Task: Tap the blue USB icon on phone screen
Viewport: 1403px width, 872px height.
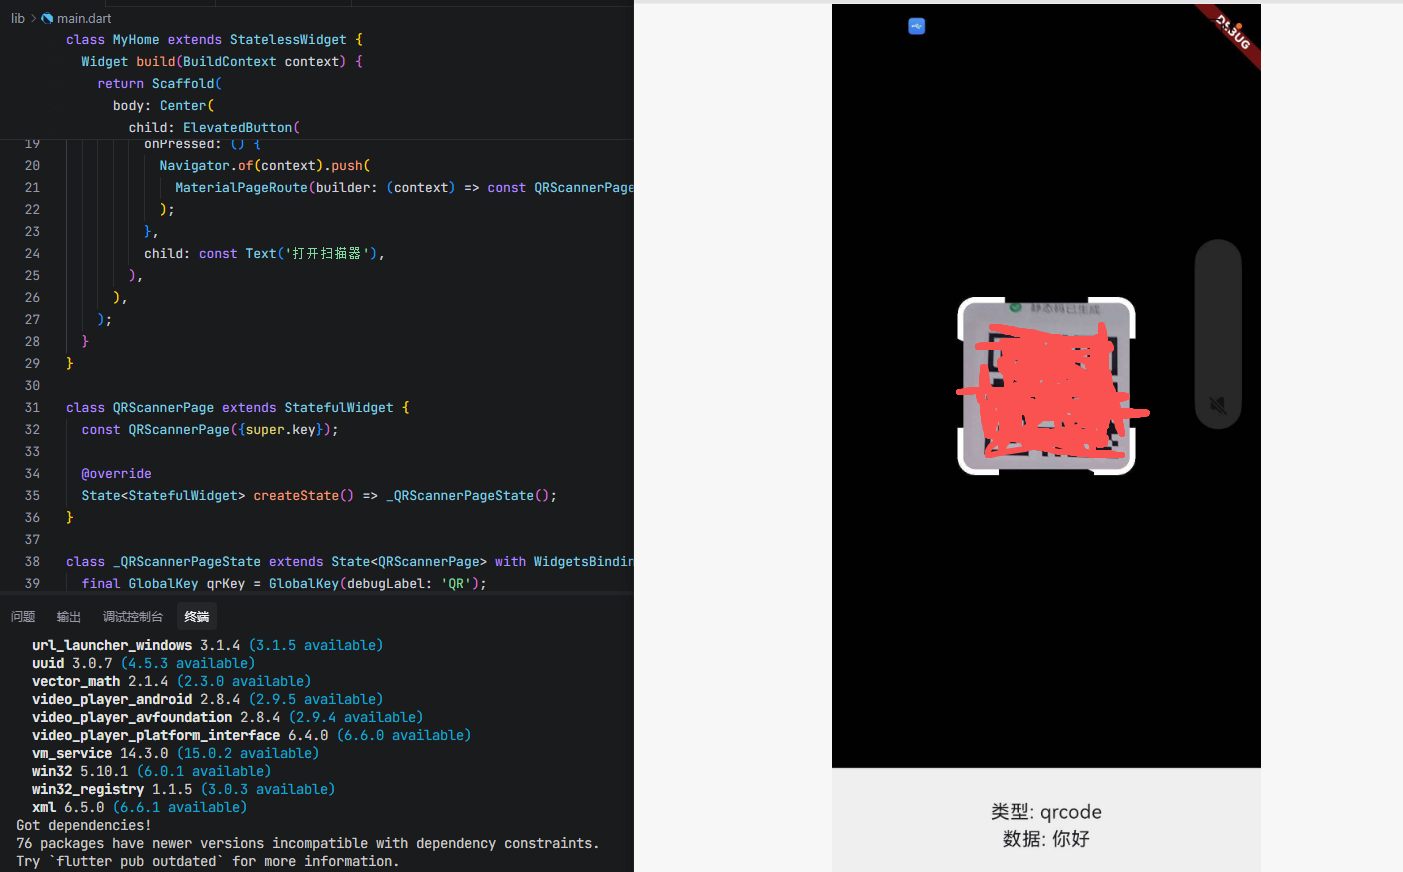Action: (x=917, y=26)
